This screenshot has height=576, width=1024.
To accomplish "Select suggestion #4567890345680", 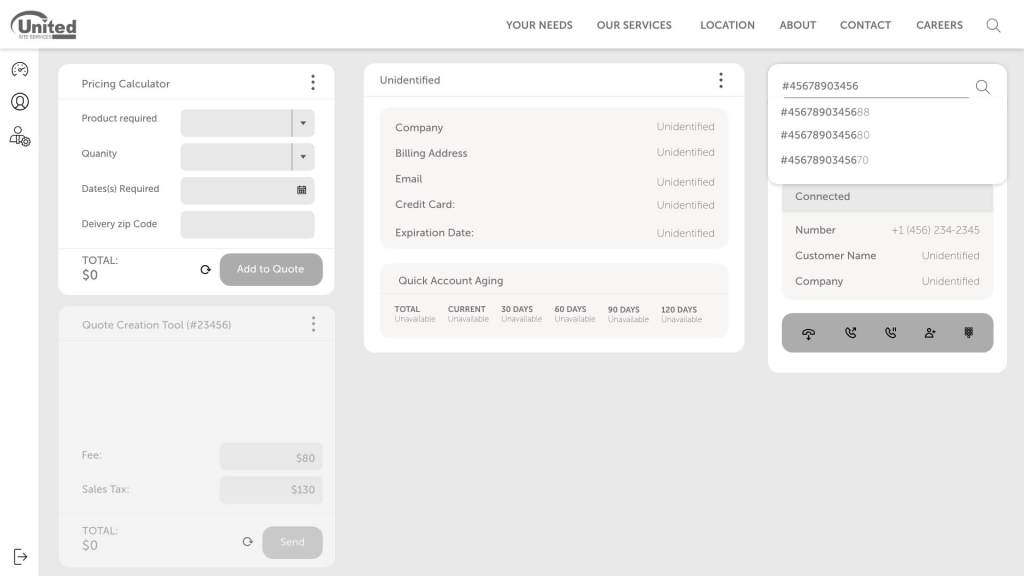I will [x=824, y=135].
